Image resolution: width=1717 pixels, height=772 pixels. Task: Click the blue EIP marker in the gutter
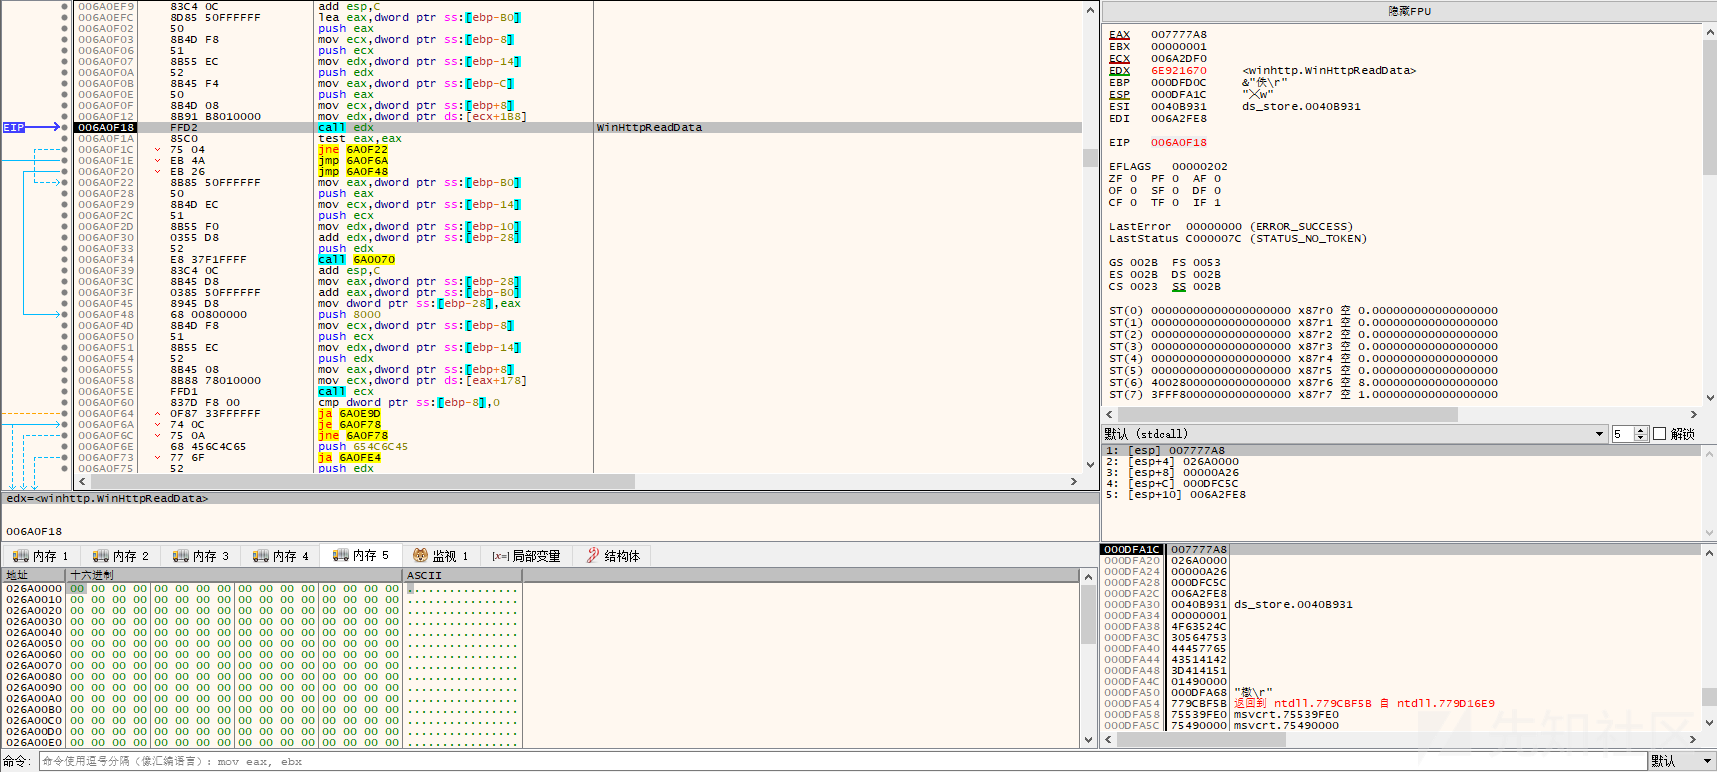coord(14,128)
